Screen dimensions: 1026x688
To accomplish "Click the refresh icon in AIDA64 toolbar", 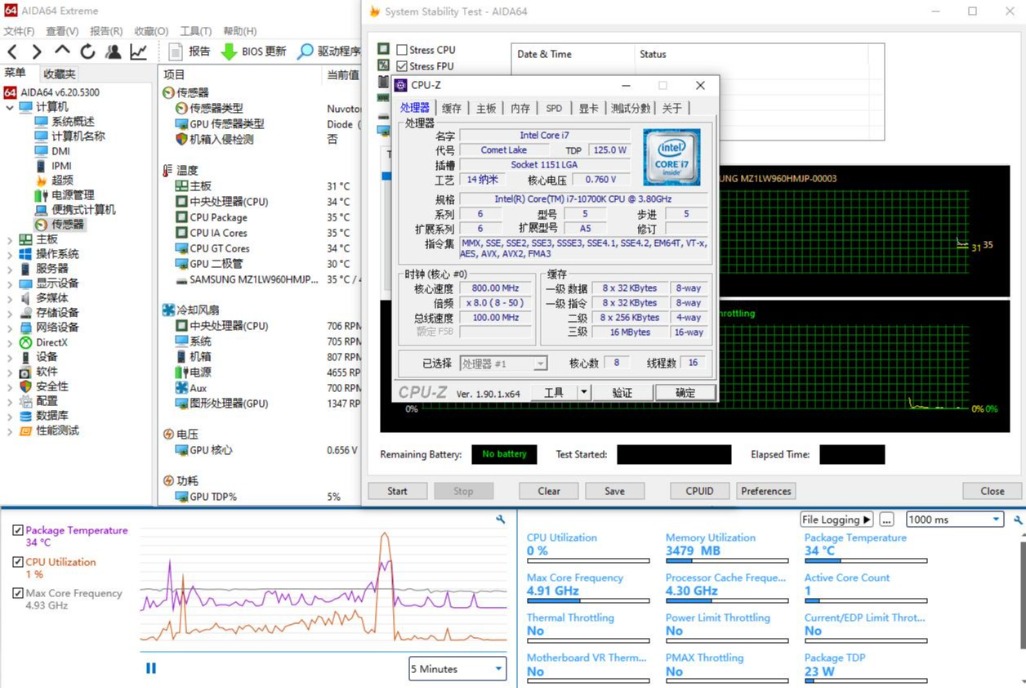I will pos(89,52).
